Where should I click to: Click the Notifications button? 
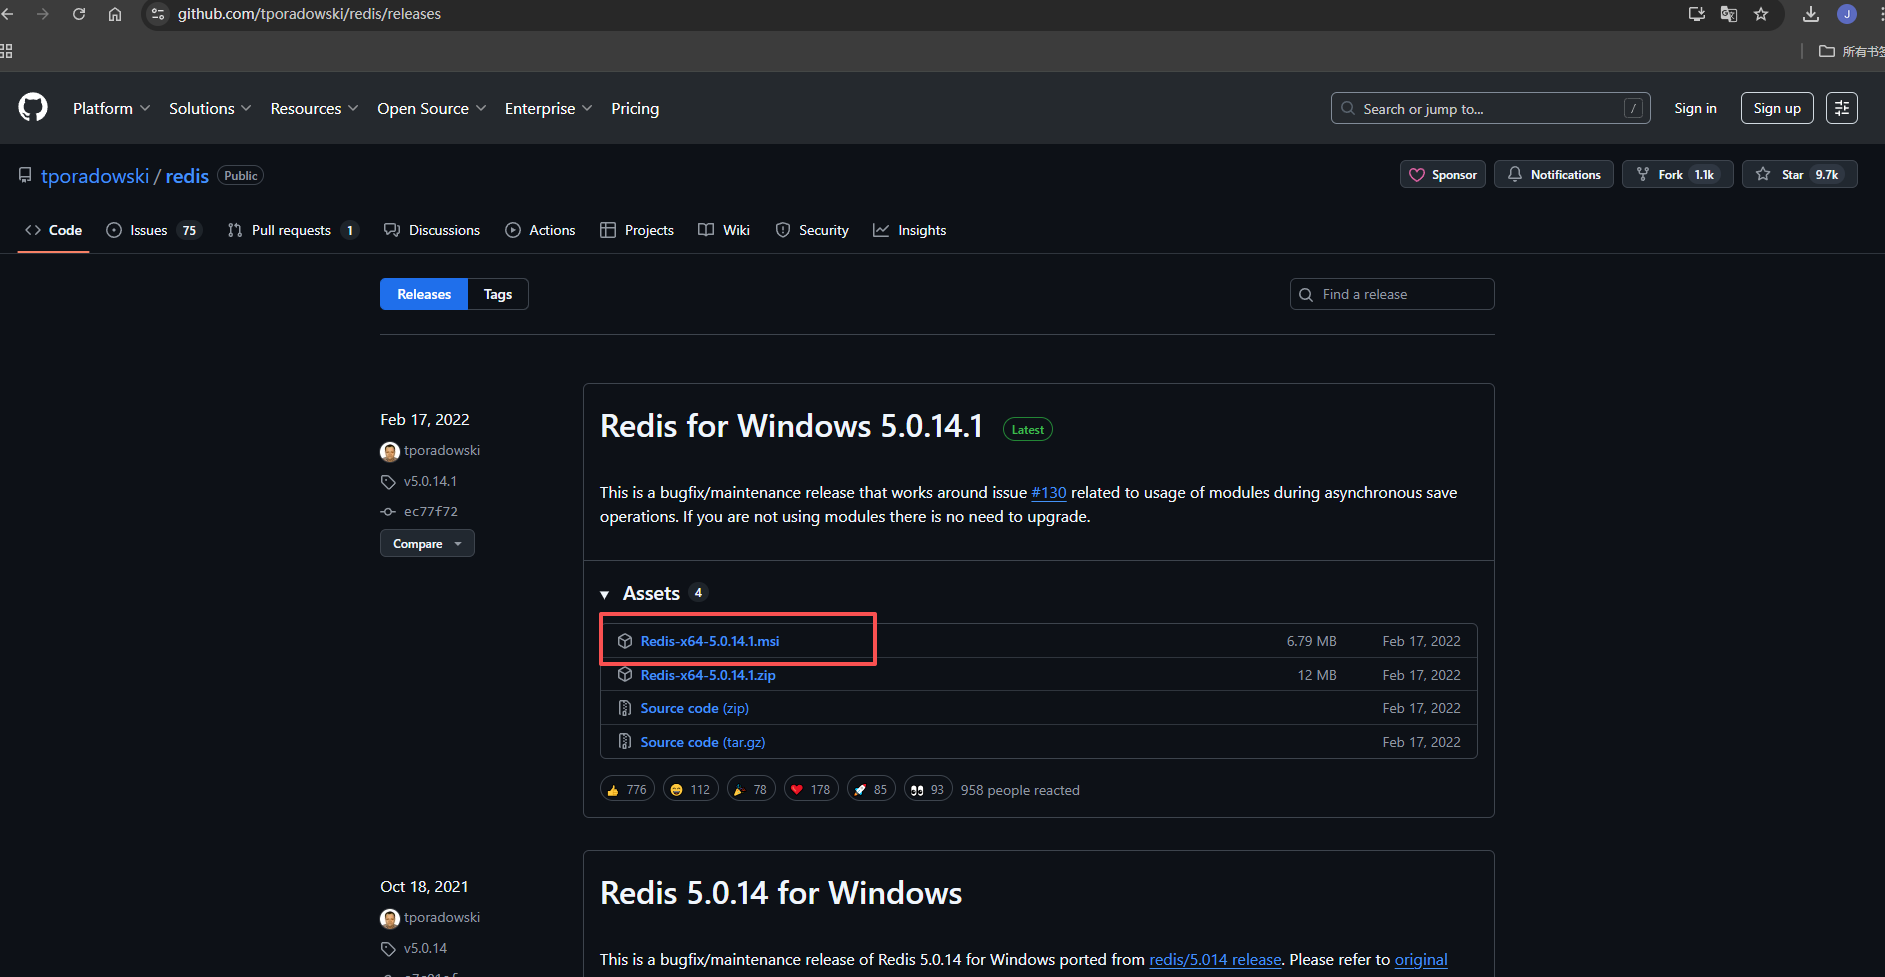pyautogui.click(x=1554, y=174)
